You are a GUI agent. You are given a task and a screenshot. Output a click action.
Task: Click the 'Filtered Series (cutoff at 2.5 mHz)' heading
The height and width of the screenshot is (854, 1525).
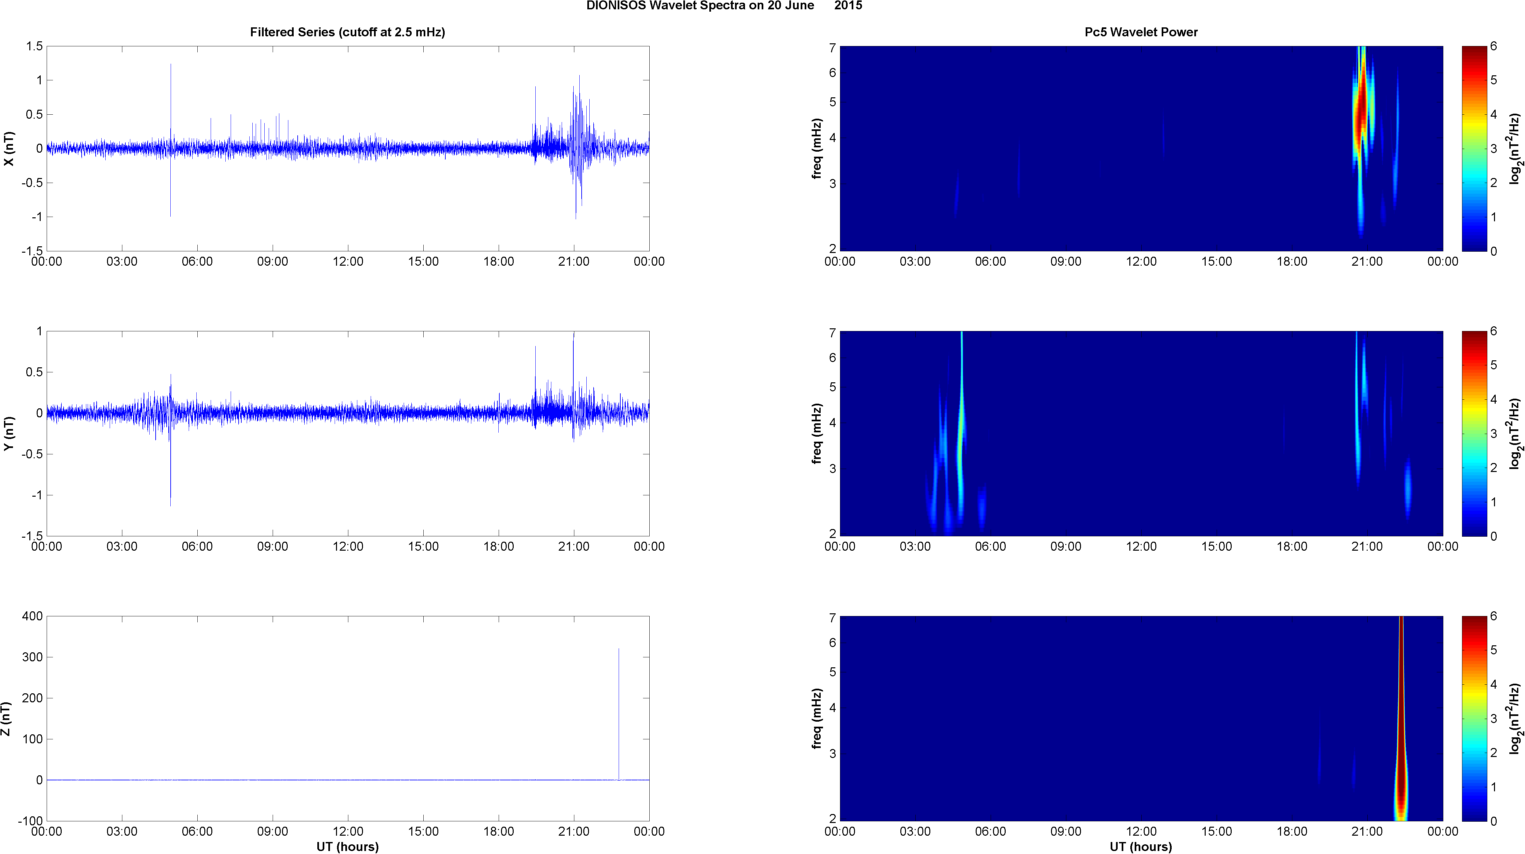pos(347,32)
